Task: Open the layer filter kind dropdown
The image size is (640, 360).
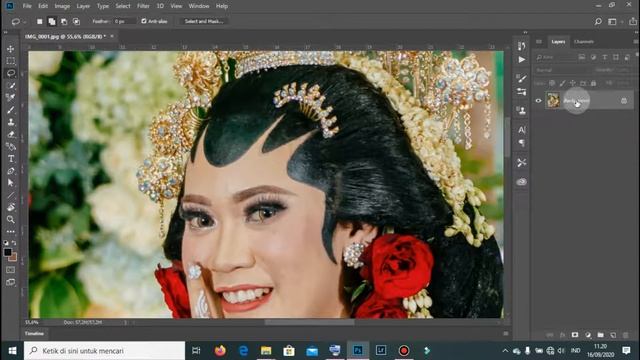Action: [x=555, y=57]
